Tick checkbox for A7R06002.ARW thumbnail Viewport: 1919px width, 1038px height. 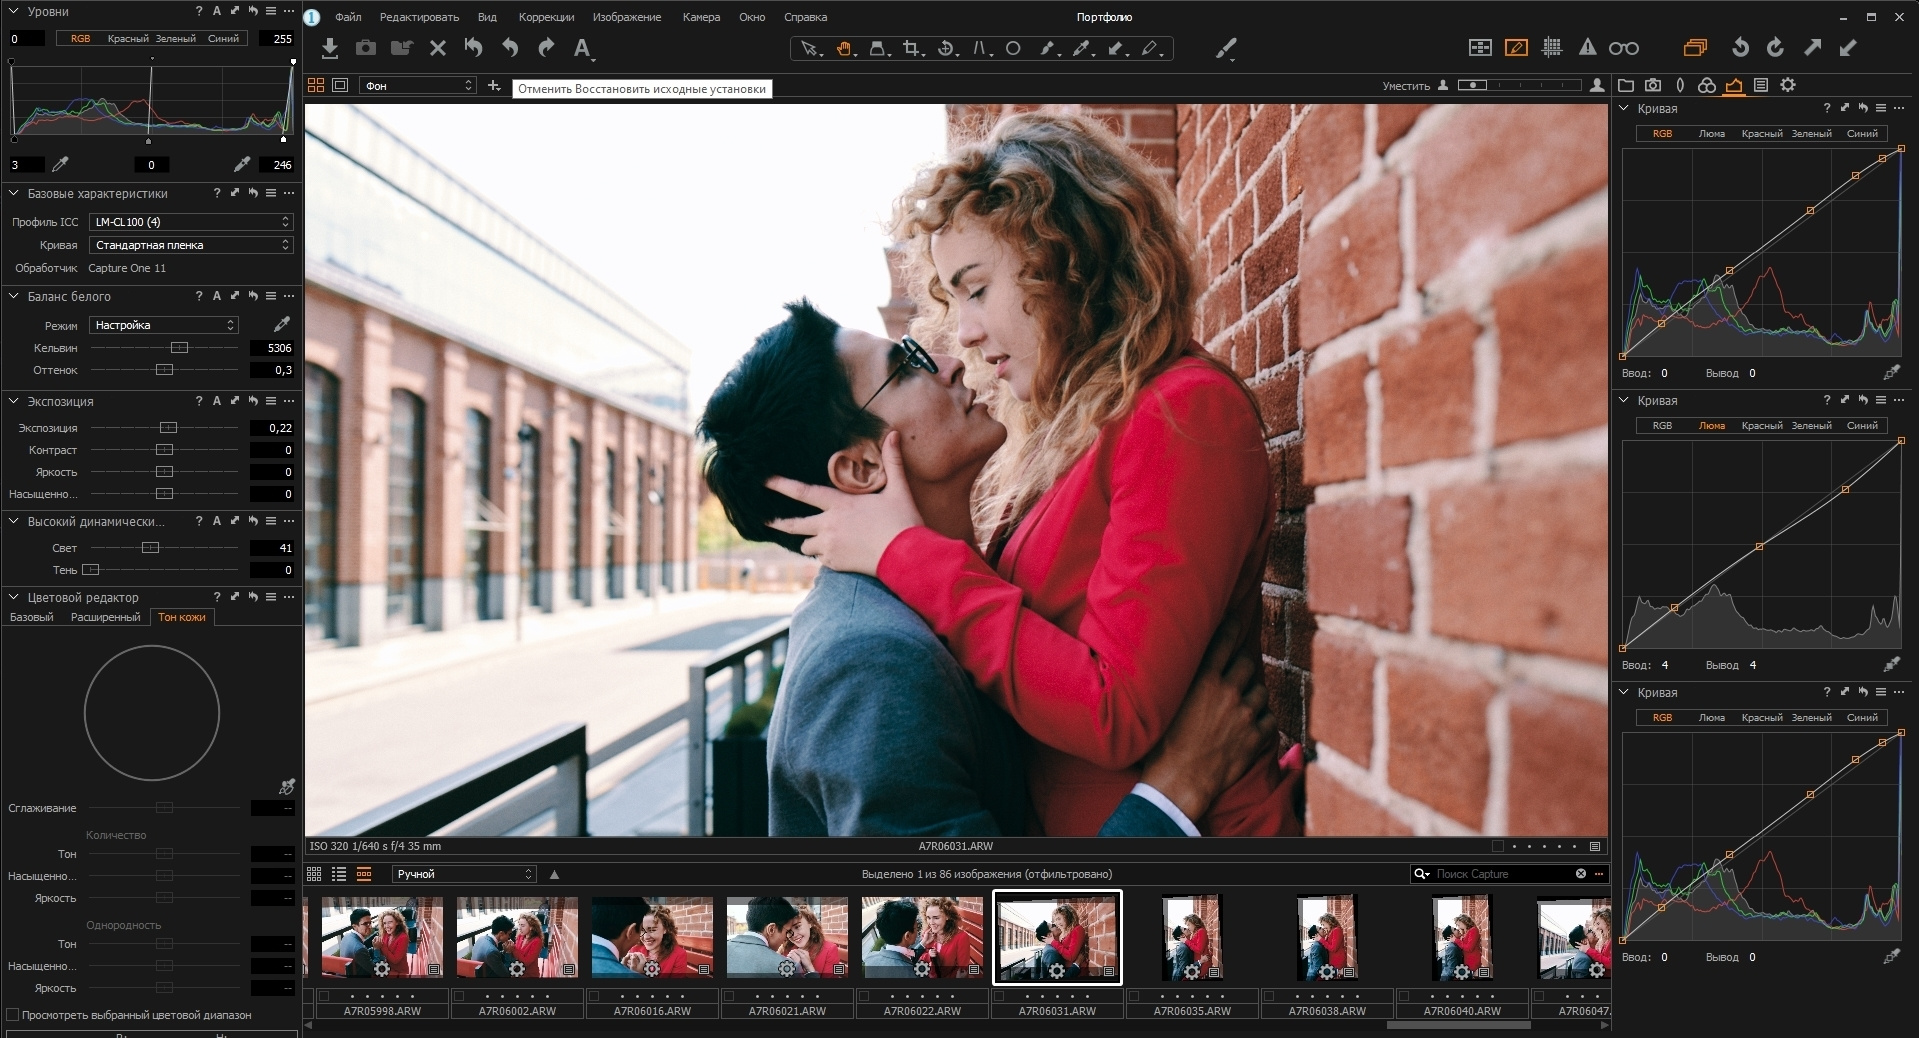point(459,996)
